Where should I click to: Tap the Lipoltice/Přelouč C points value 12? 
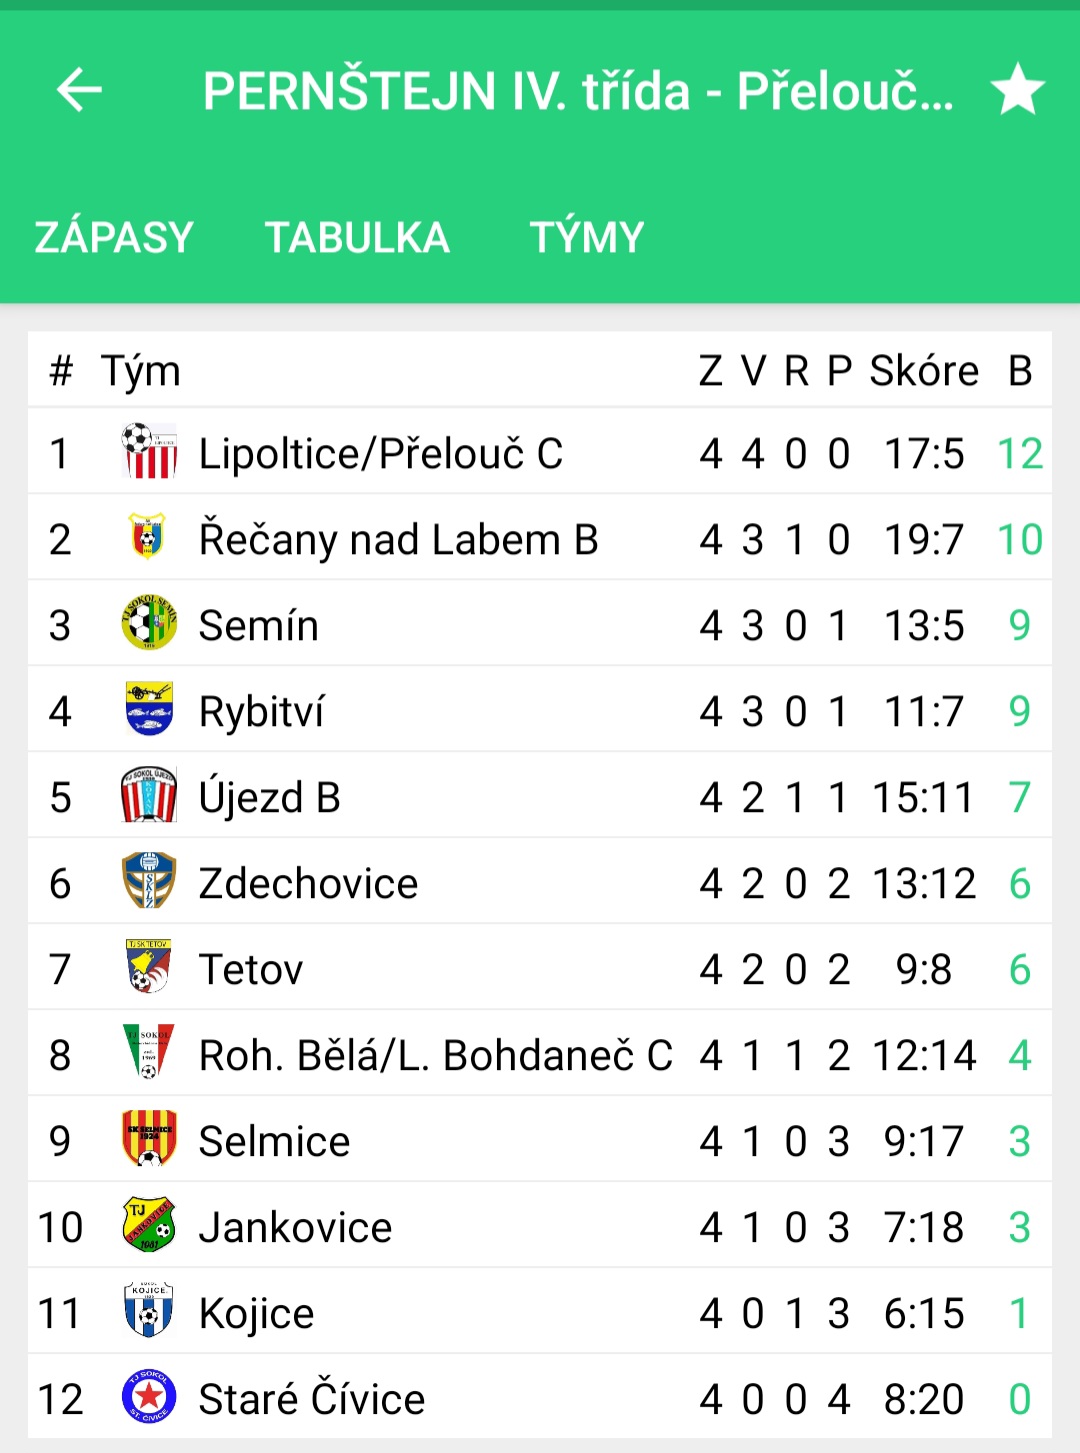(x=1020, y=454)
